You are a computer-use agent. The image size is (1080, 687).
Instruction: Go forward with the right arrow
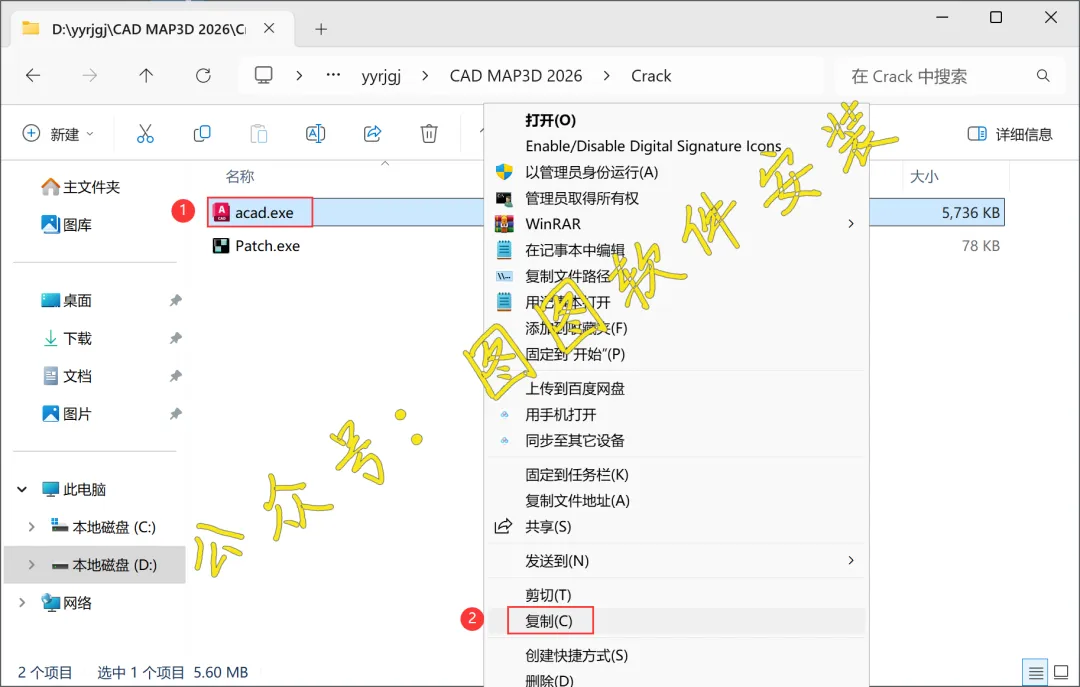tap(90, 76)
